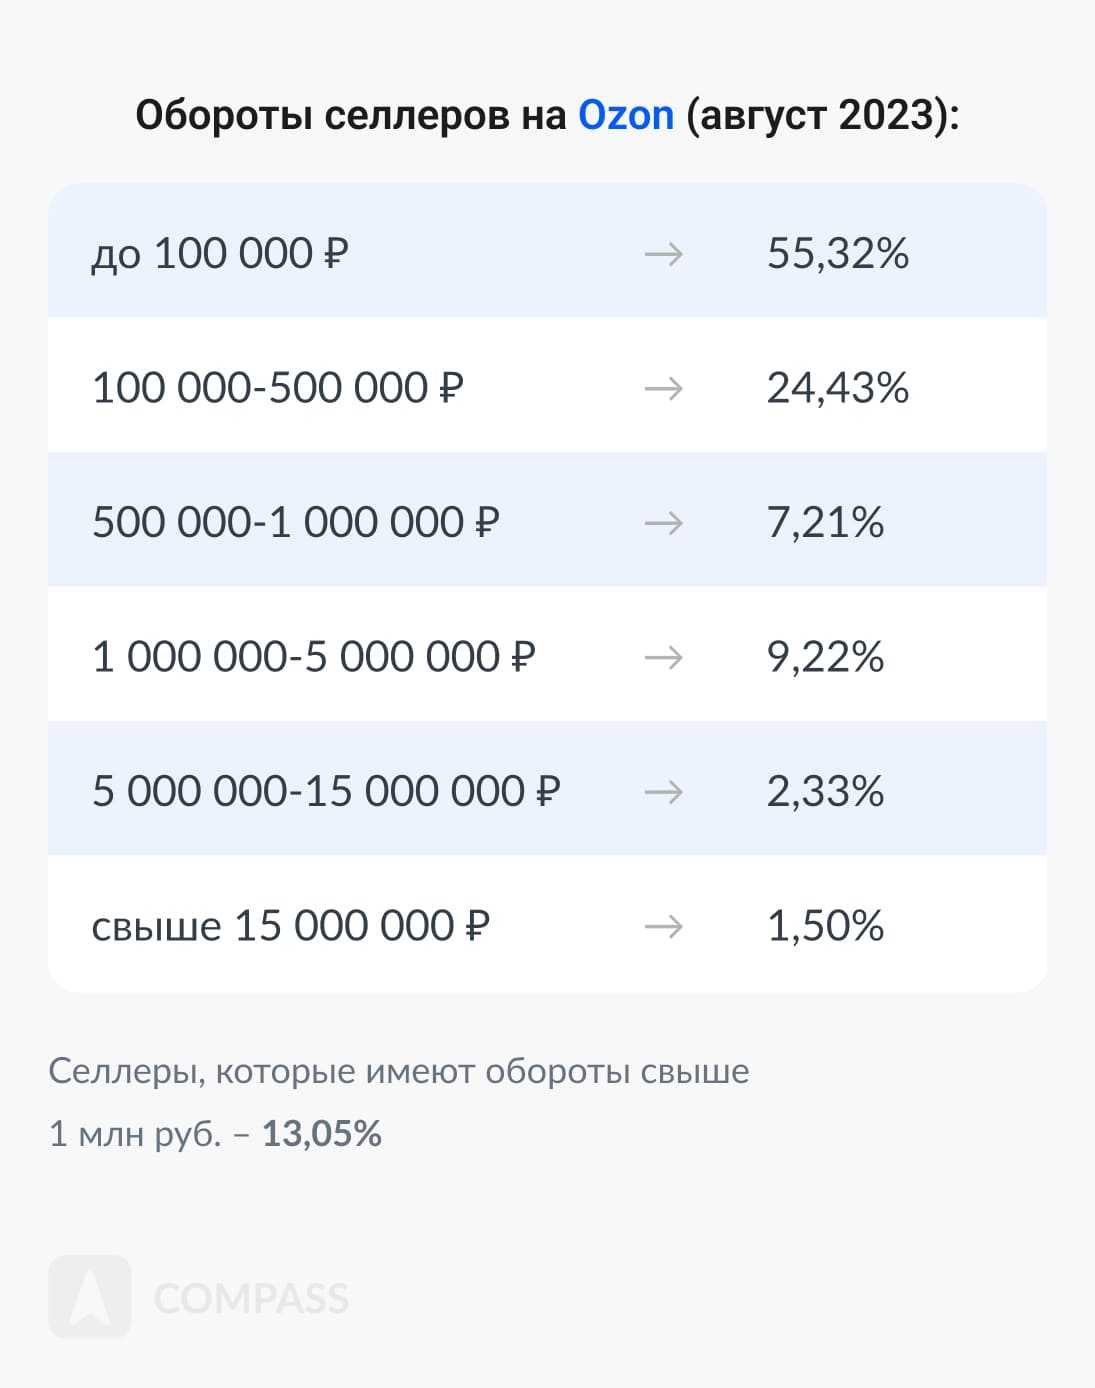Click the свыше 15 000 000 ₽ label
1095x1388 pixels.
click(x=290, y=926)
